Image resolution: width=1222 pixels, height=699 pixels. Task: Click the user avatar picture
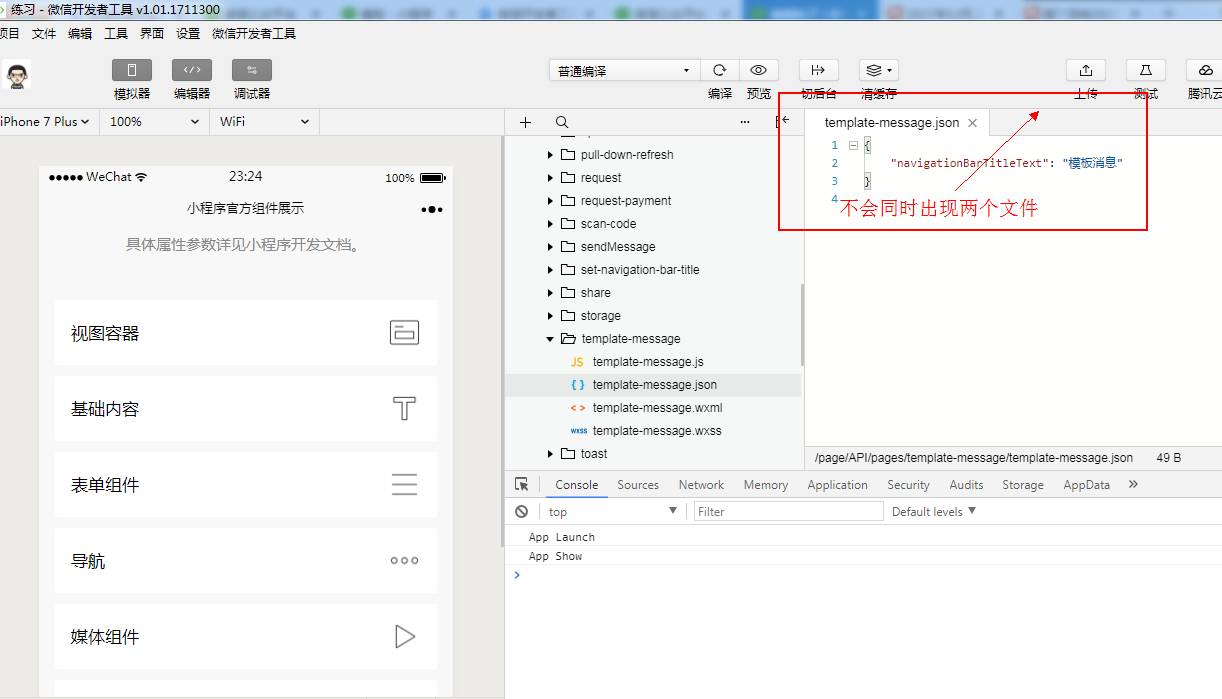point(16,75)
